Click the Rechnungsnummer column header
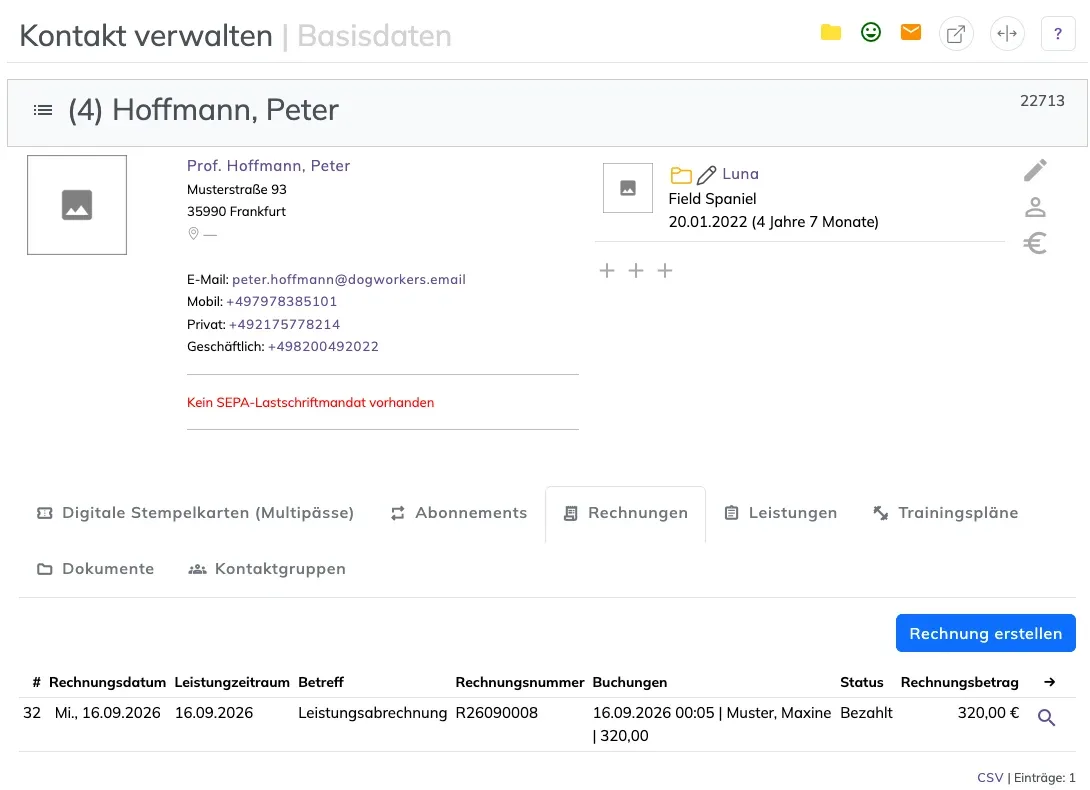 [x=520, y=682]
